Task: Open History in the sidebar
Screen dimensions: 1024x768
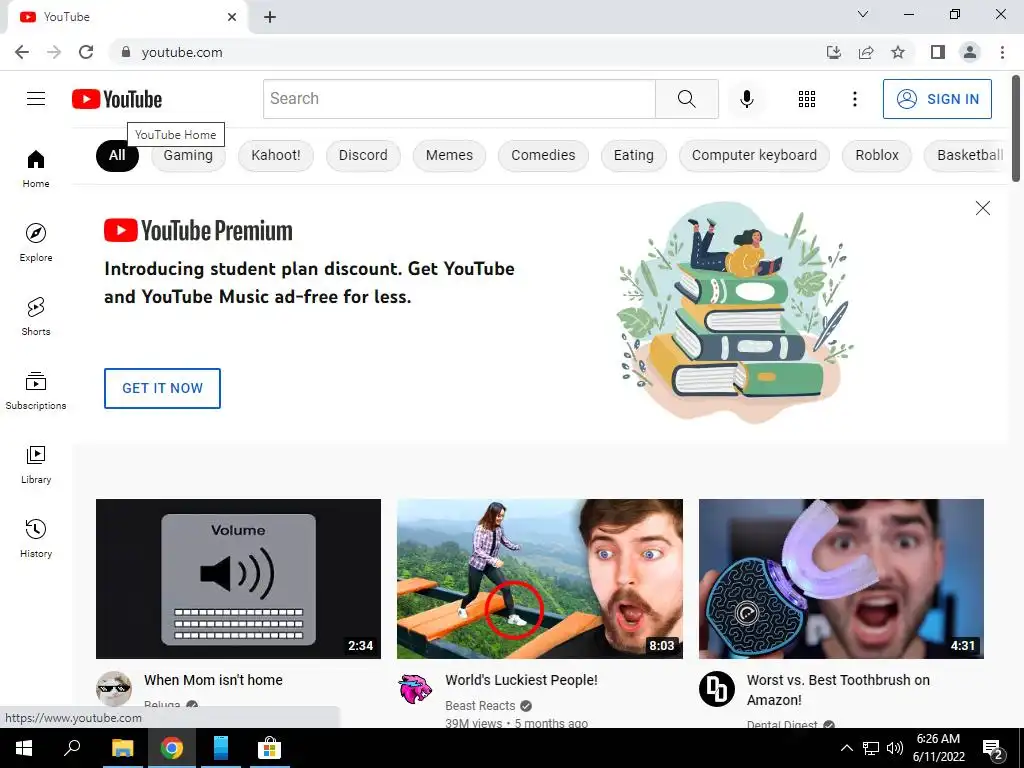Action: point(36,538)
